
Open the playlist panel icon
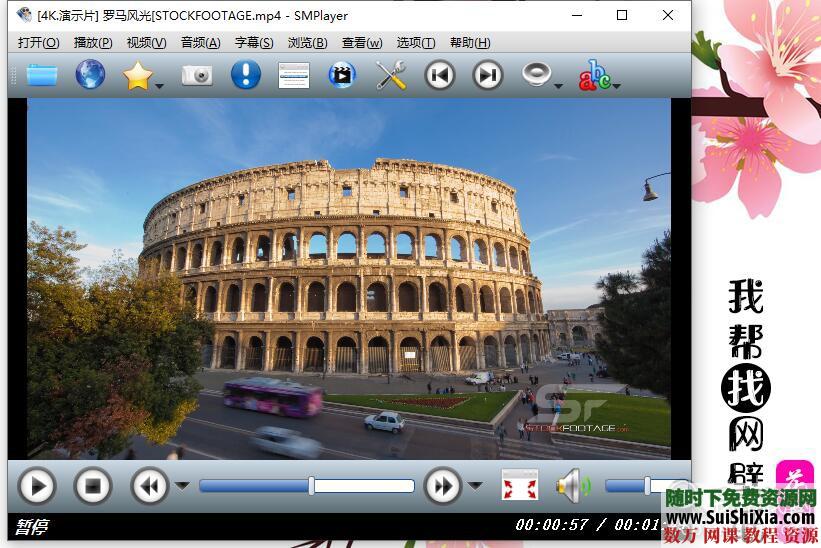[293, 75]
